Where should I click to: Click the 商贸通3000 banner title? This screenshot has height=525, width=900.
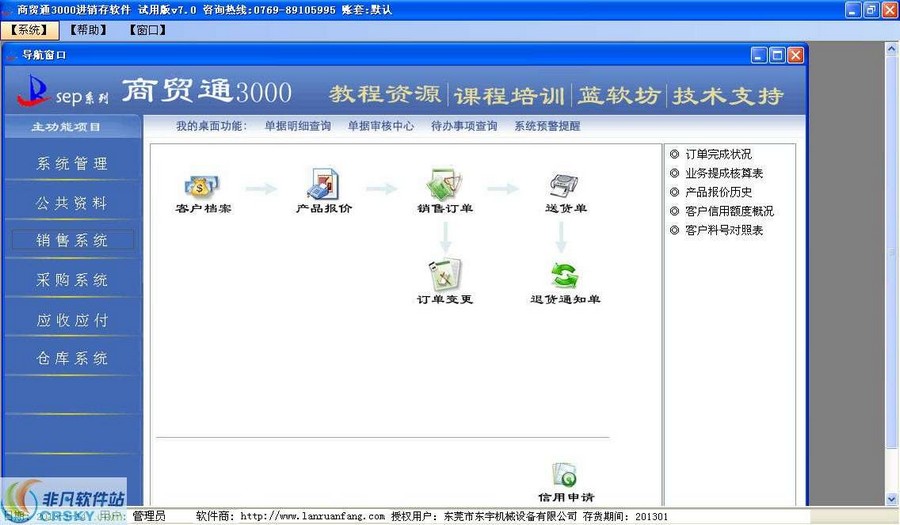point(207,91)
